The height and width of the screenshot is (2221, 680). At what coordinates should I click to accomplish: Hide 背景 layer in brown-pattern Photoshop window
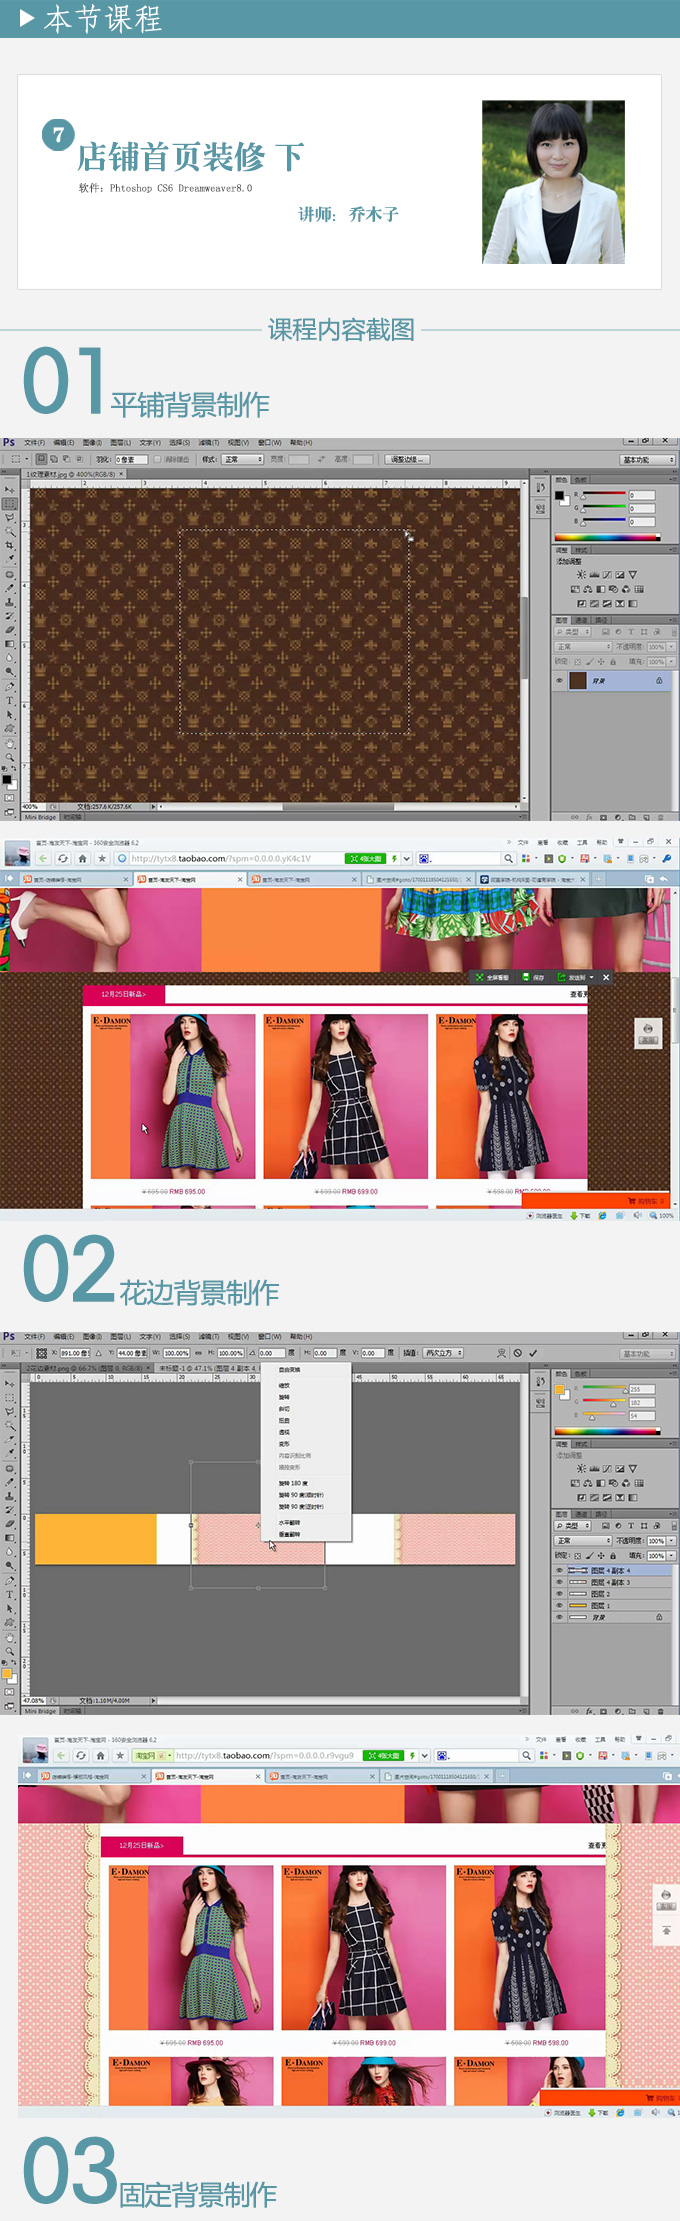tap(559, 680)
